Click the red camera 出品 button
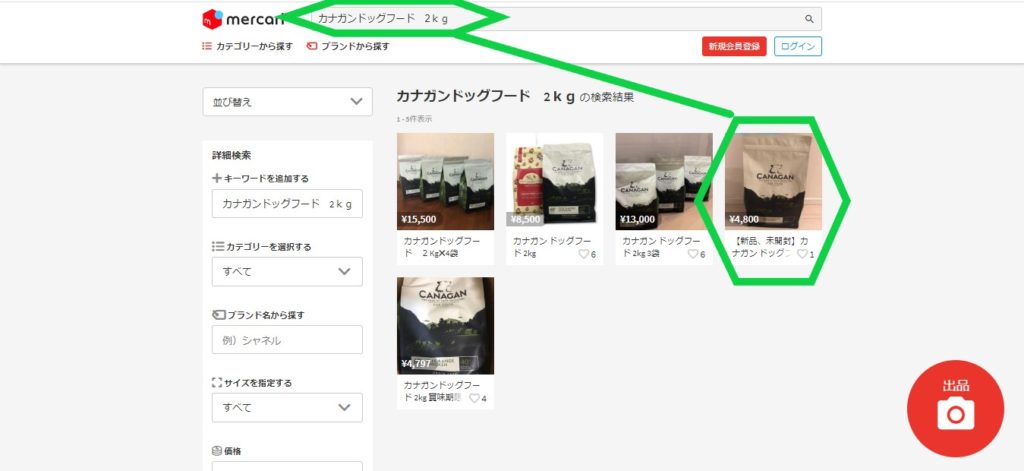This screenshot has height=471, width=1024. pos(955,409)
